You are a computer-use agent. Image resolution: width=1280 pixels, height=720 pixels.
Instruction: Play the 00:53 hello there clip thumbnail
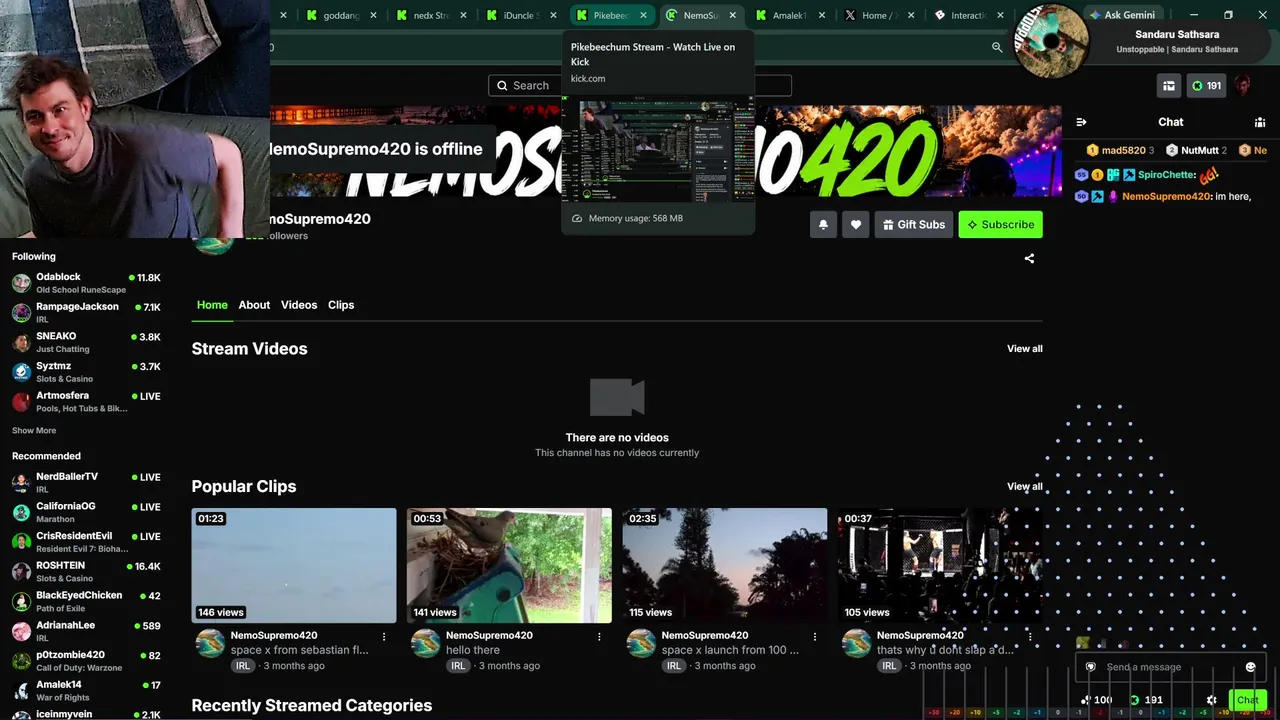coord(509,565)
